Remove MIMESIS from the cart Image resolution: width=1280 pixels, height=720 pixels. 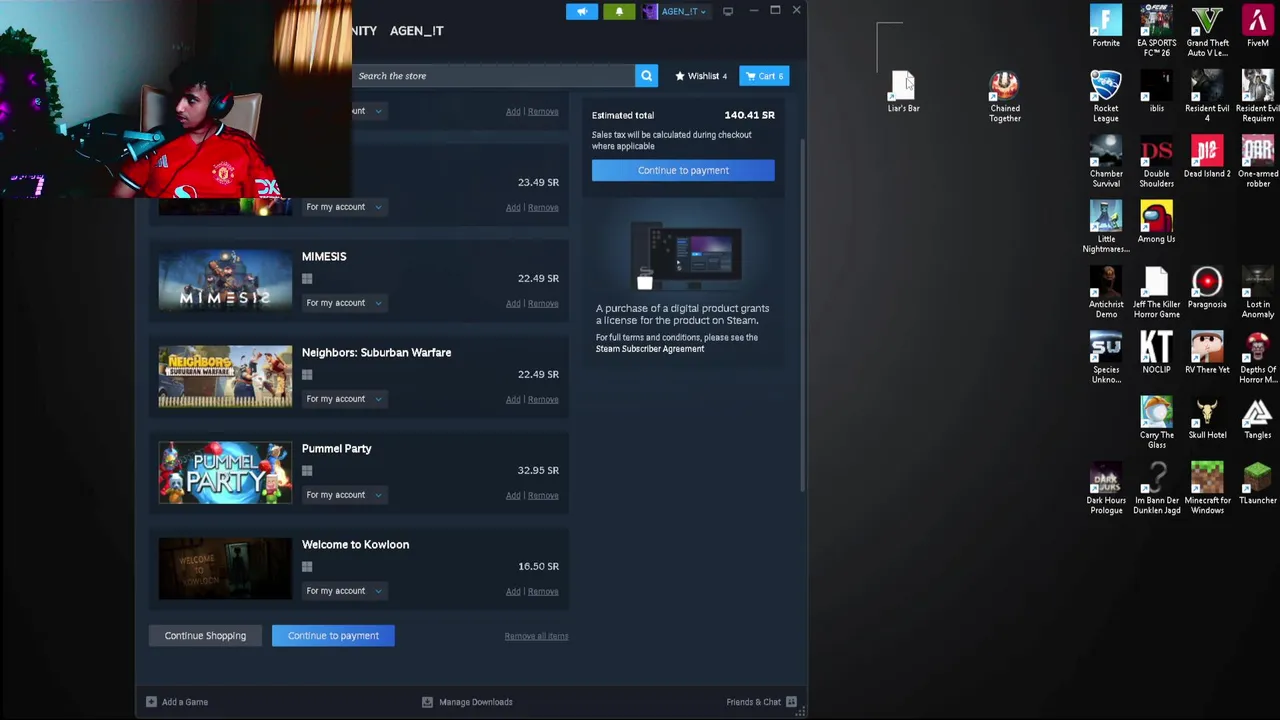pos(543,303)
